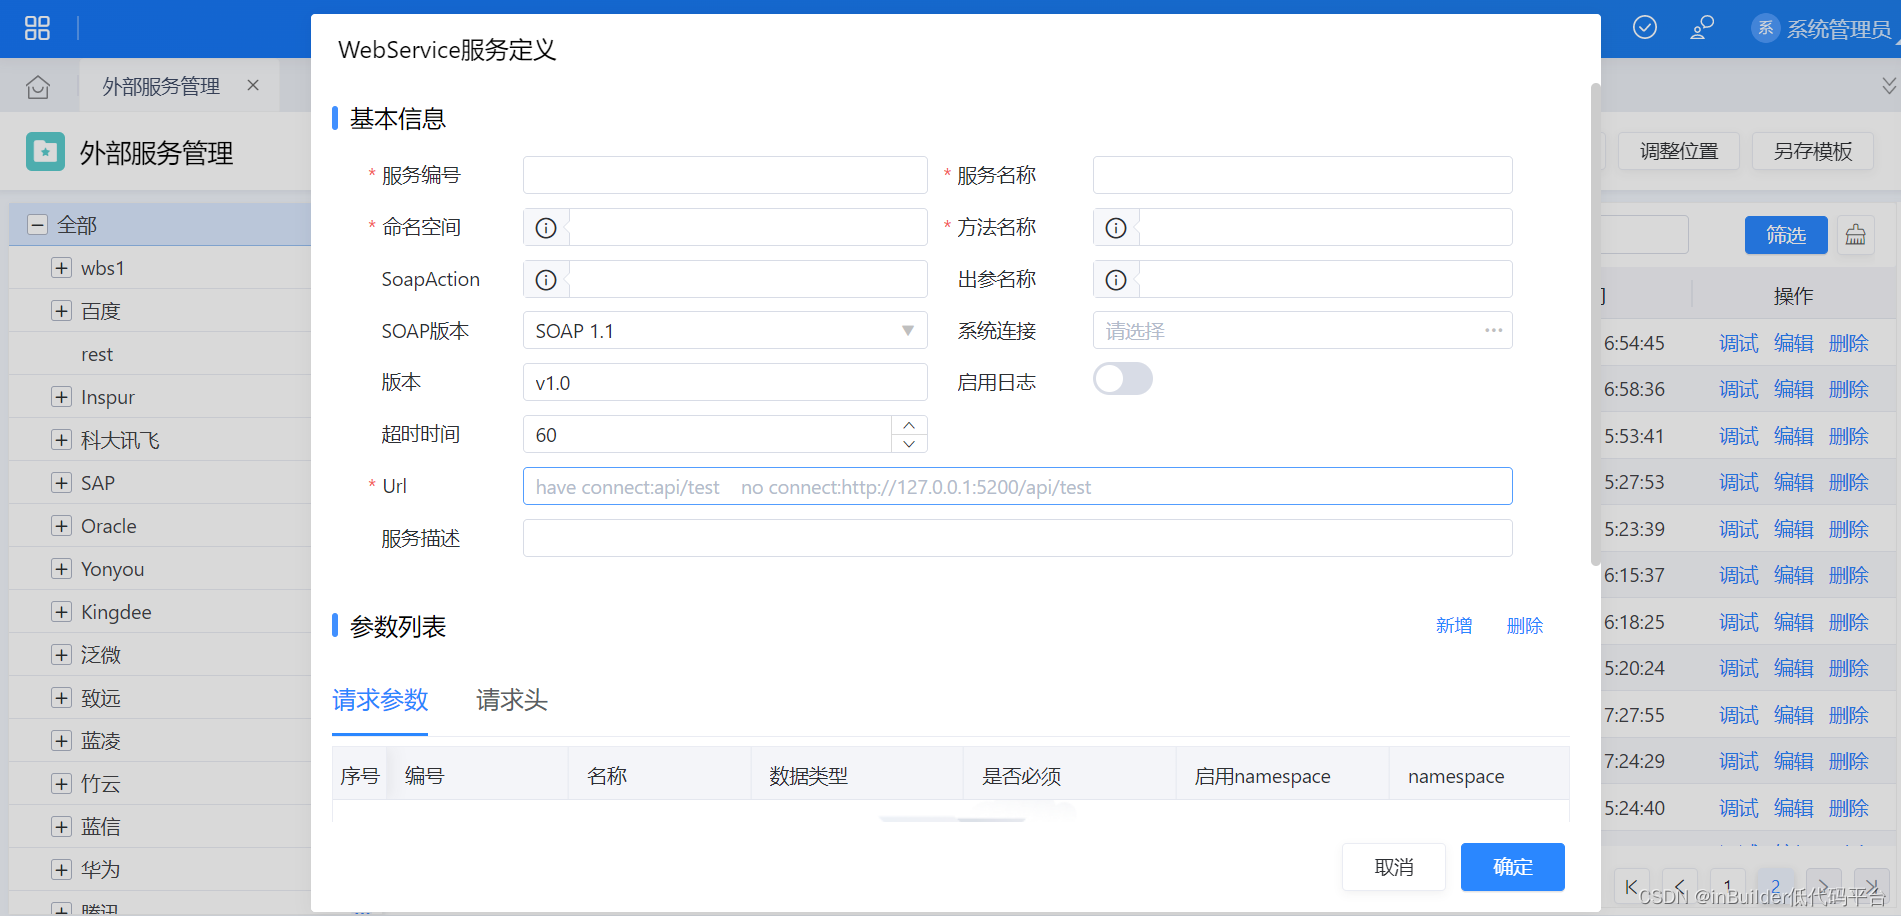
Task: Expand the tab bar overflow chevron
Action: (1889, 86)
